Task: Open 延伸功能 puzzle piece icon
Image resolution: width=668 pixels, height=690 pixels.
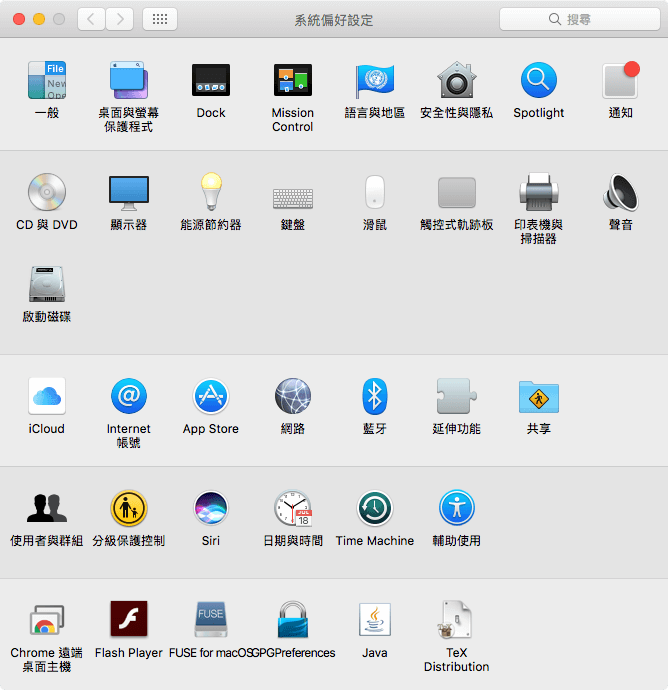Action: click(456, 396)
